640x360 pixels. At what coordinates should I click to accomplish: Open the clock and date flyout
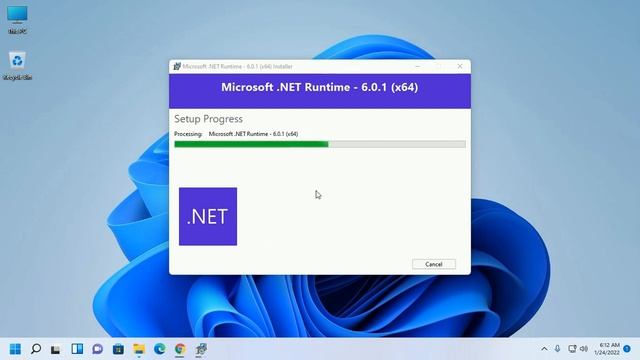[x=607, y=349]
